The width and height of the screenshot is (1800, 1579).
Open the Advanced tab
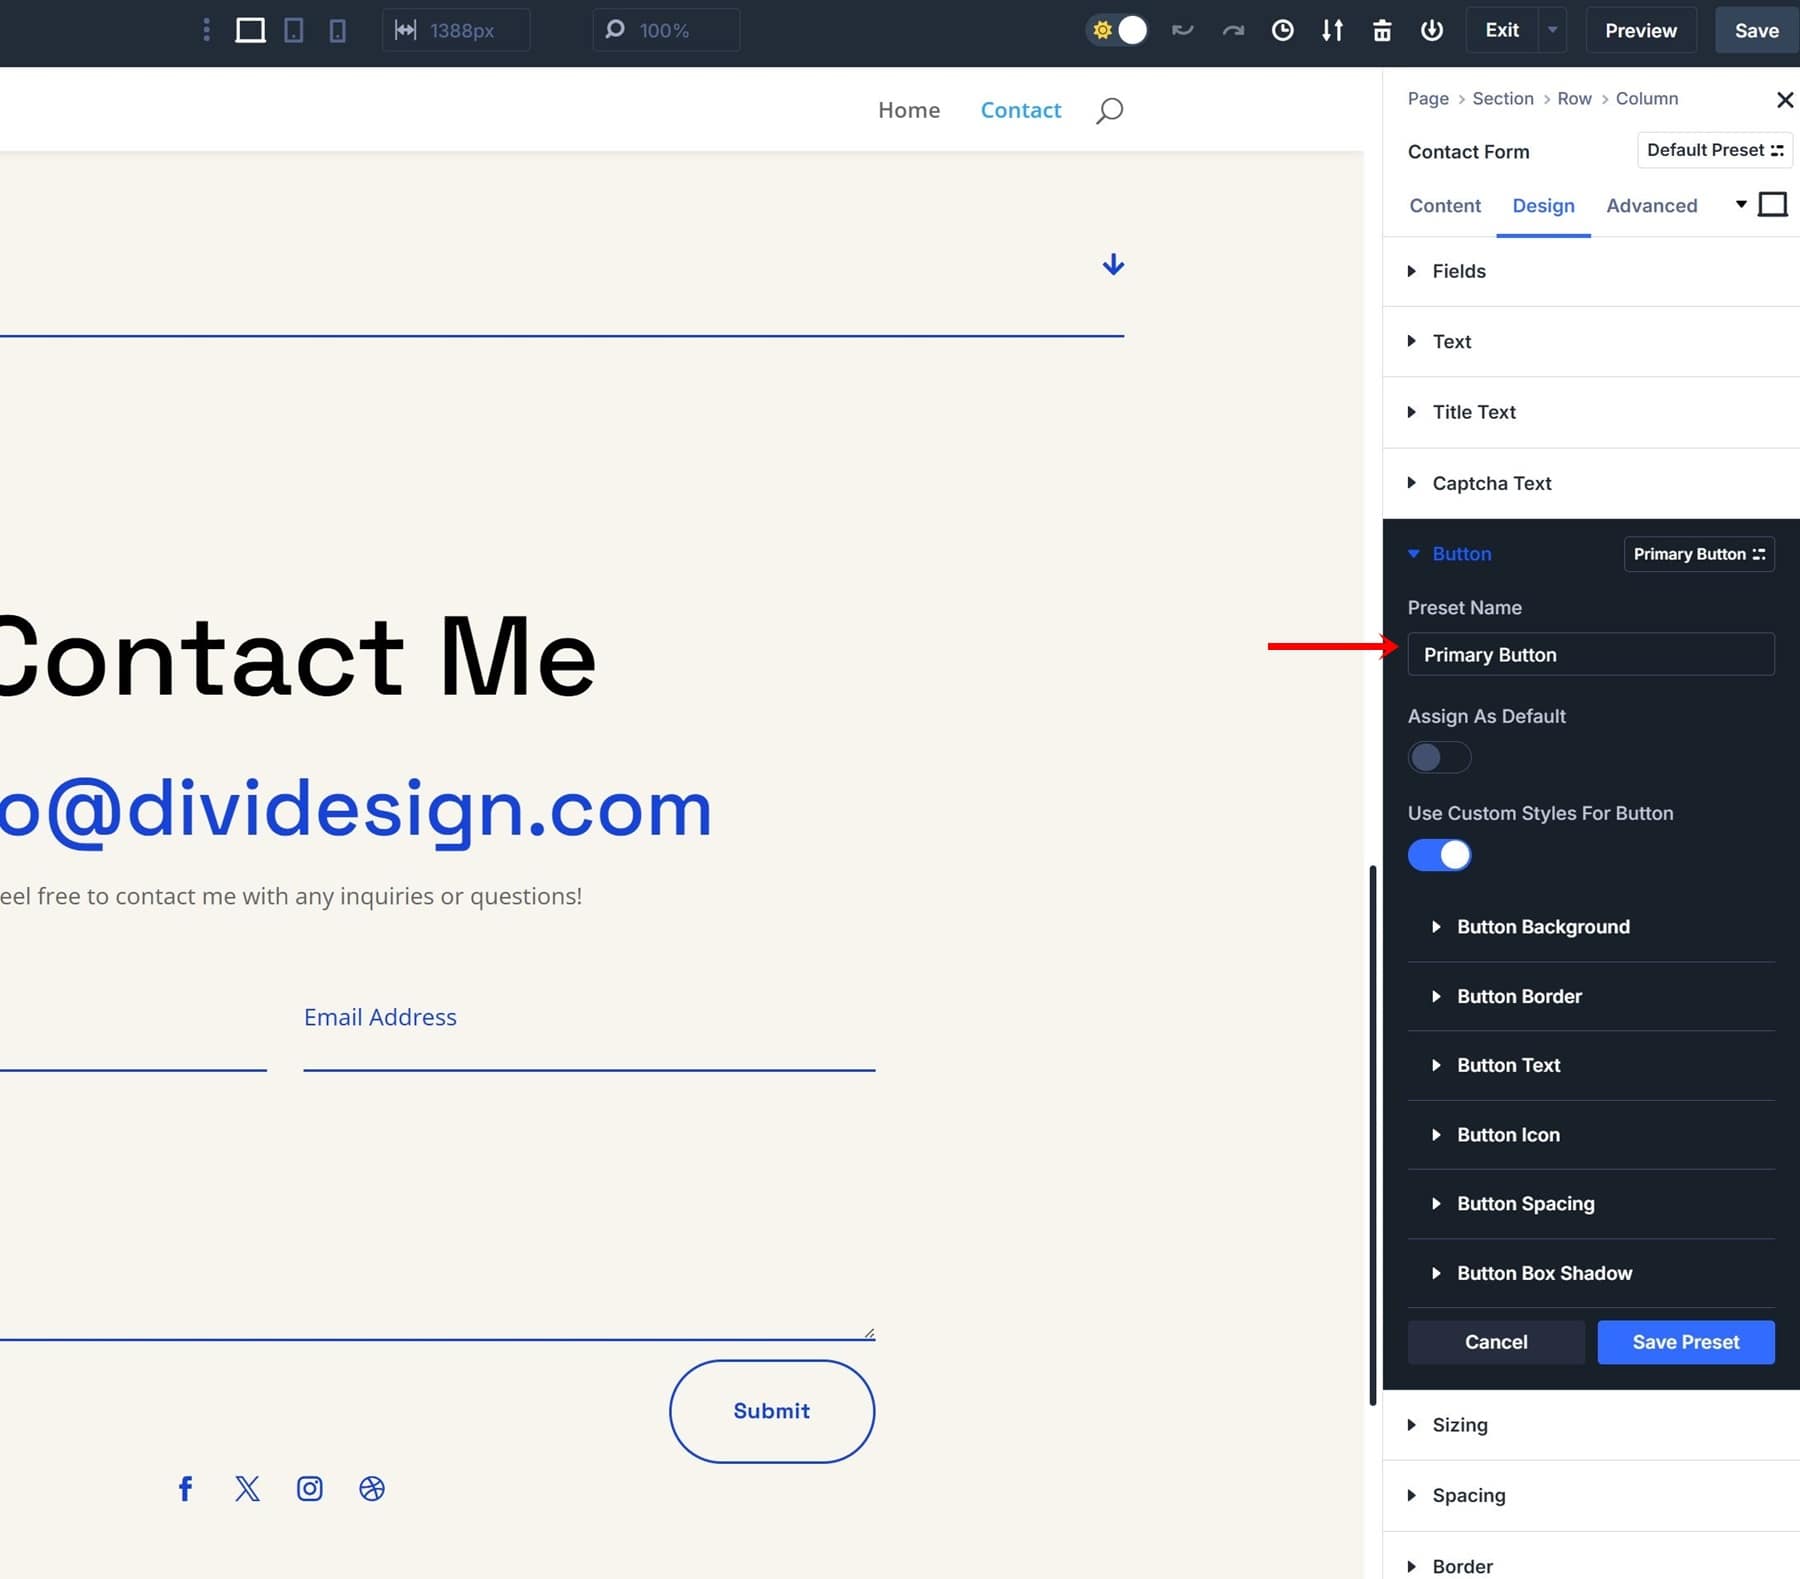coord(1651,206)
